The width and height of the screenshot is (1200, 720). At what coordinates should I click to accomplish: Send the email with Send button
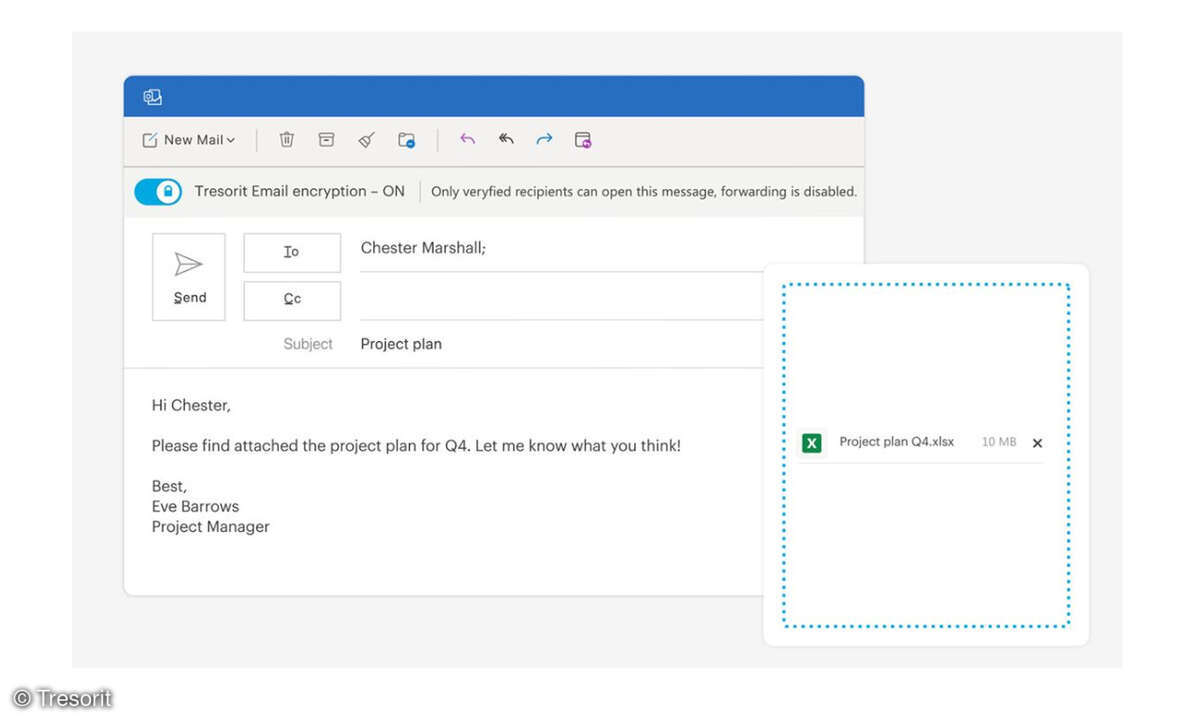pyautogui.click(x=189, y=277)
